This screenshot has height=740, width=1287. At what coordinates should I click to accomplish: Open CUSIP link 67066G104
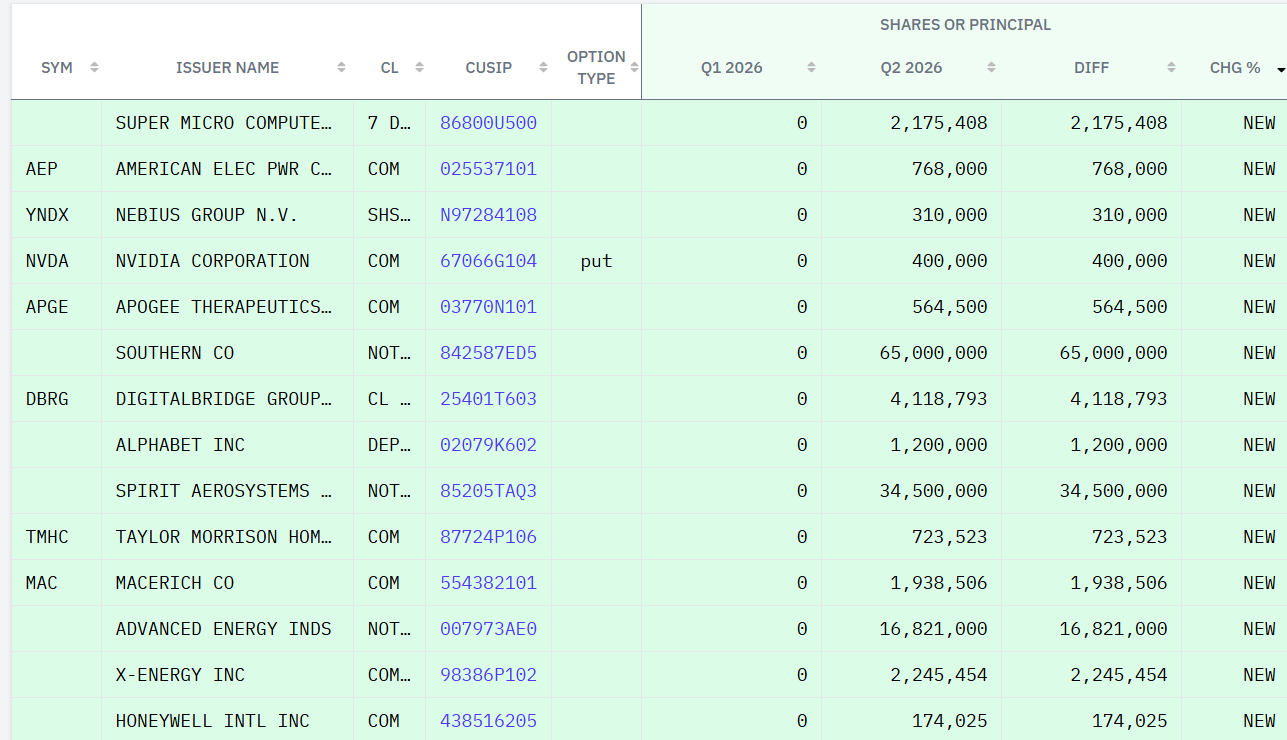tap(488, 261)
